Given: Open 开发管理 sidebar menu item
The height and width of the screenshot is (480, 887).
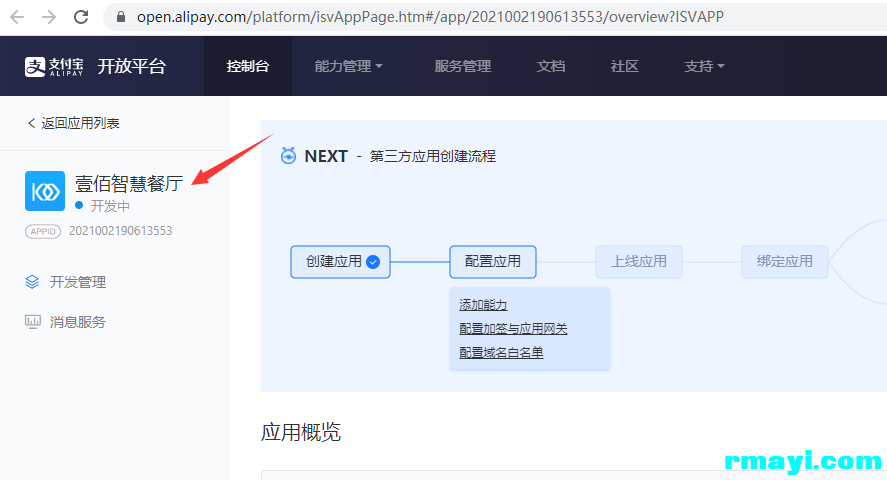Looking at the screenshot, I should coord(77,282).
